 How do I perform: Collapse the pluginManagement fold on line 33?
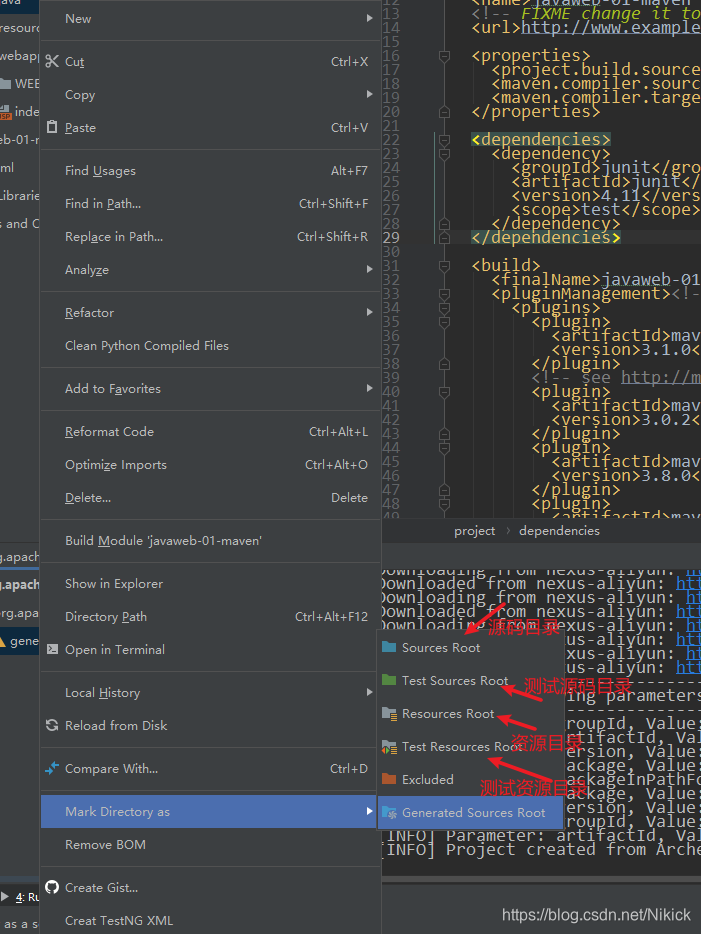pos(444,294)
